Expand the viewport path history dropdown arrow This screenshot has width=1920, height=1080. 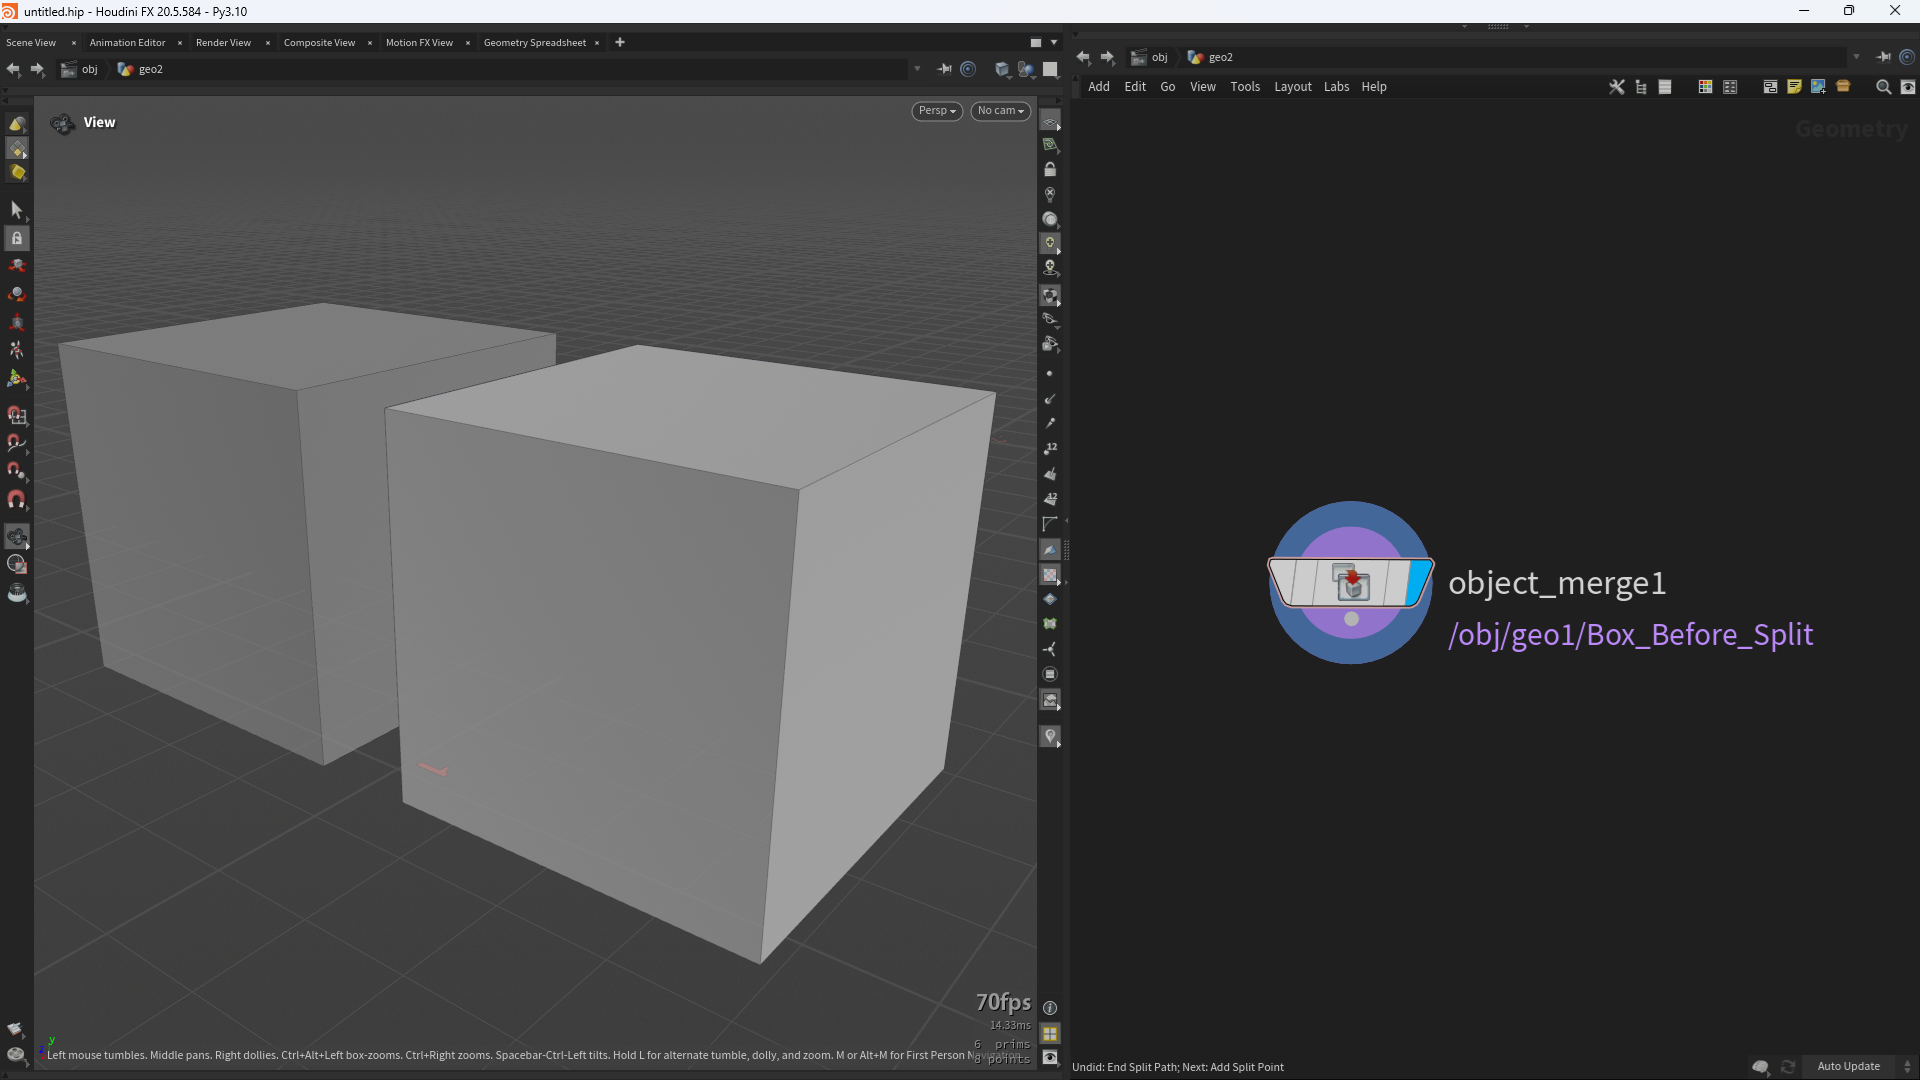(917, 69)
